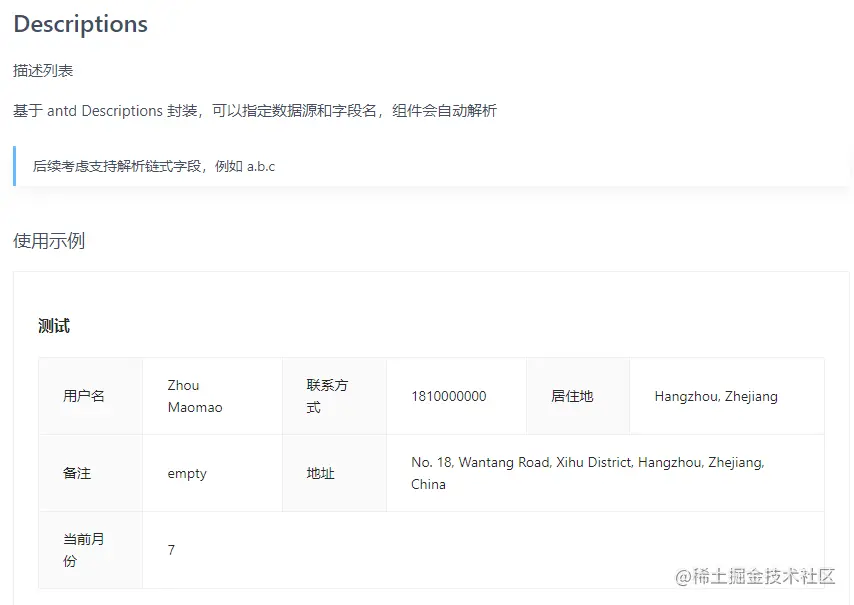Select the 描述列表 subtitle text

(x=43, y=71)
